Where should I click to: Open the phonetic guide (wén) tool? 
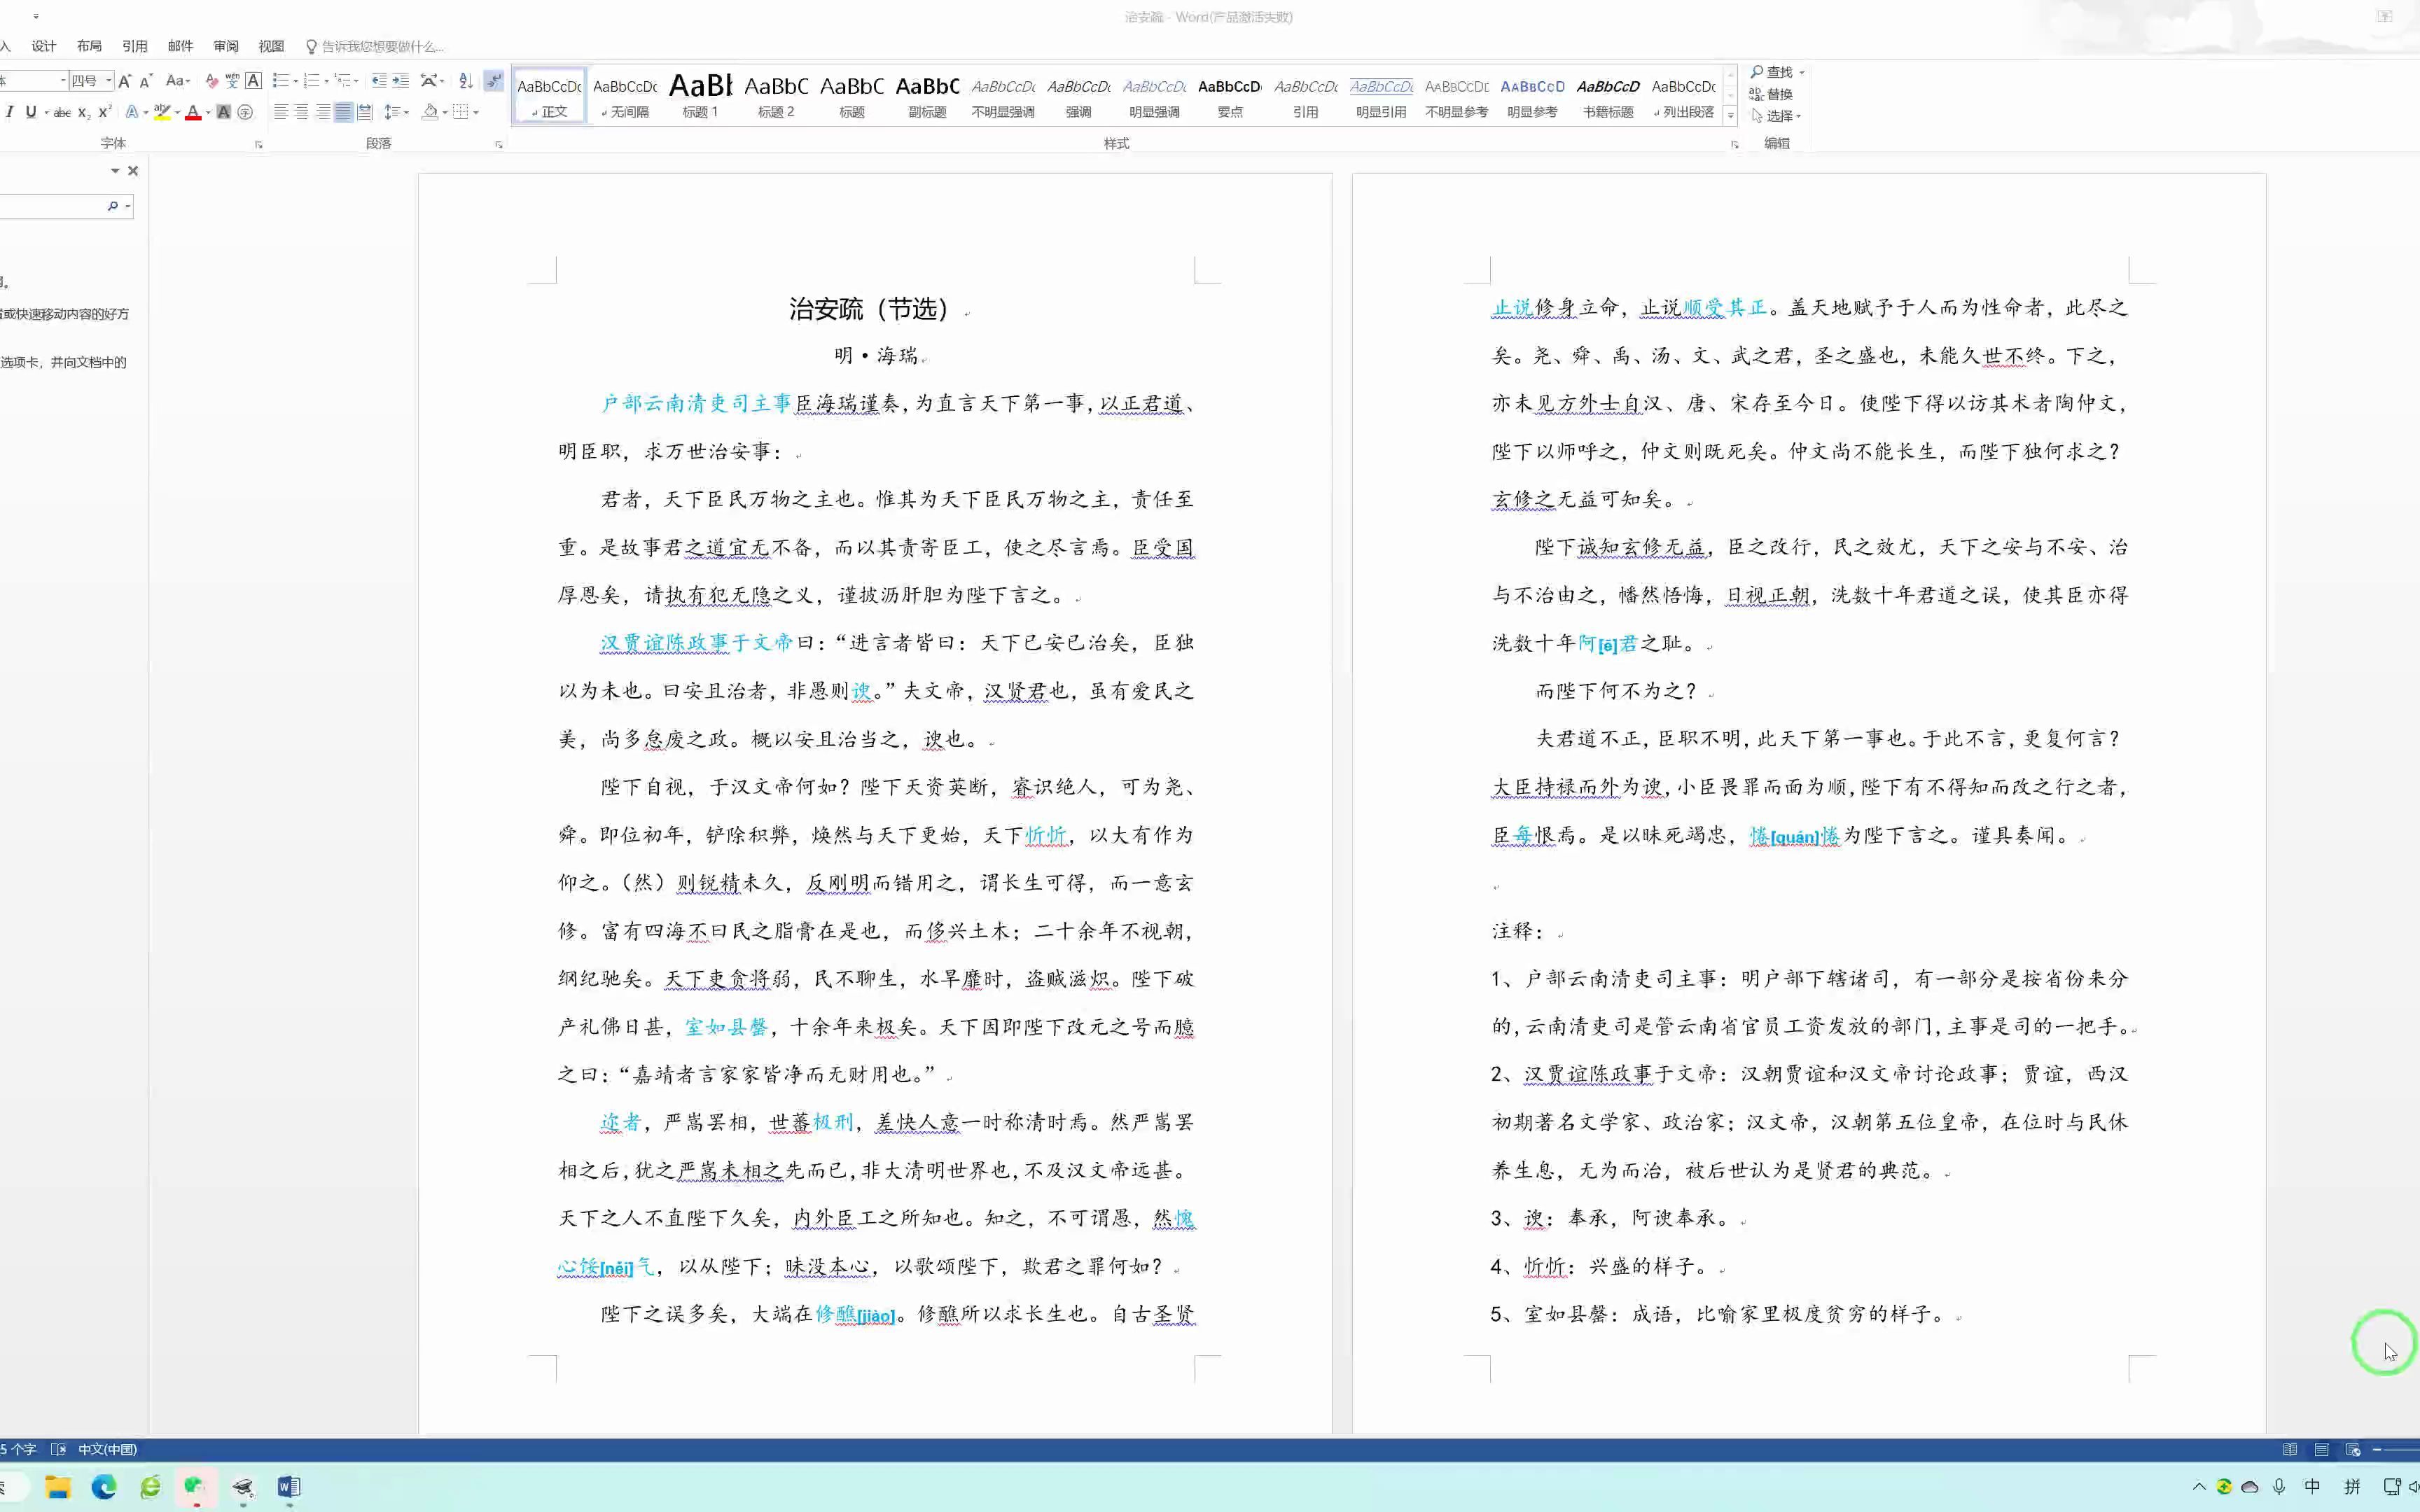[232, 80]
